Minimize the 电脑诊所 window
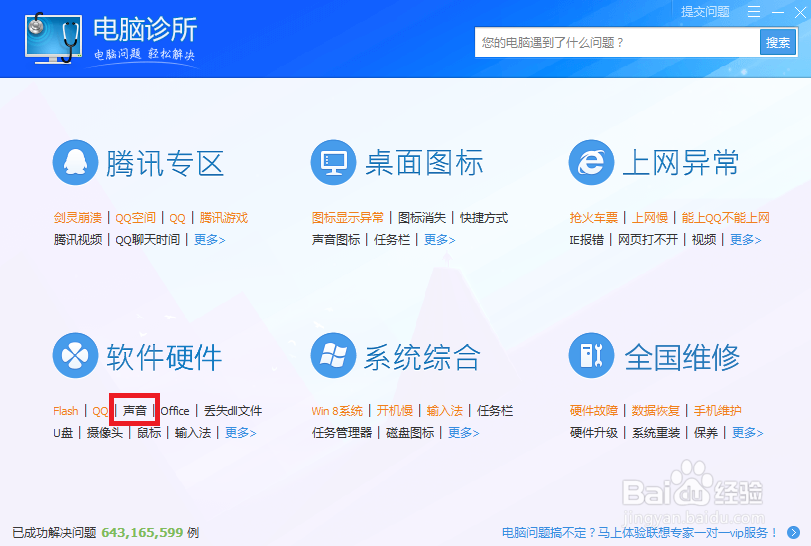The image size is (811, 546). tap(778, 12)
